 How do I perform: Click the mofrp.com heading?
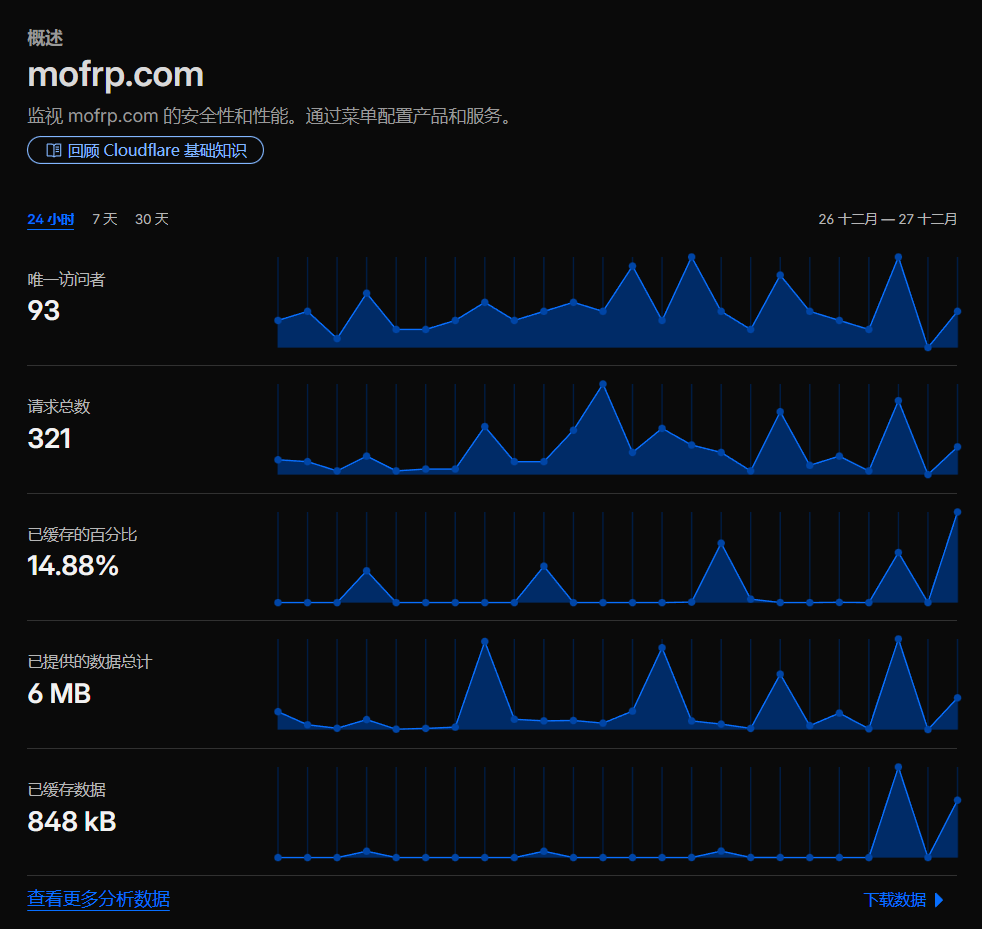click(x=115, y=74)
